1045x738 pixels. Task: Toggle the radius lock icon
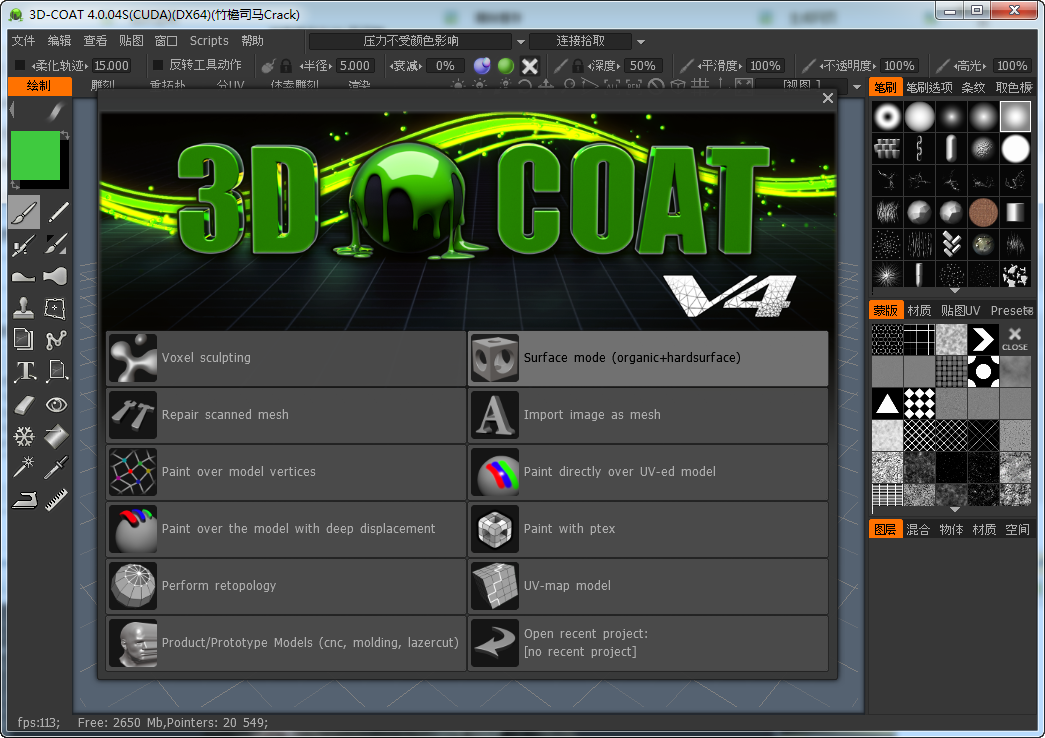point(286,65)
